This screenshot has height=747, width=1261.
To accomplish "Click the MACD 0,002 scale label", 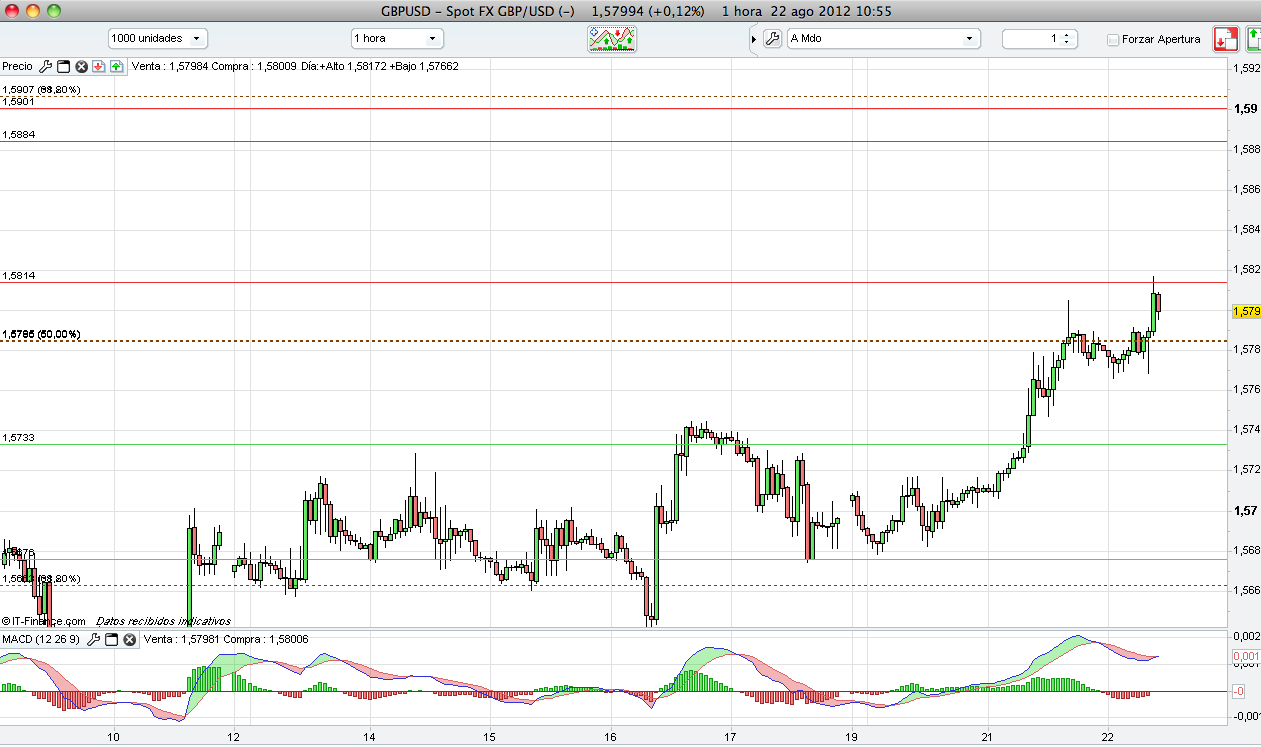I will 1246,636.
